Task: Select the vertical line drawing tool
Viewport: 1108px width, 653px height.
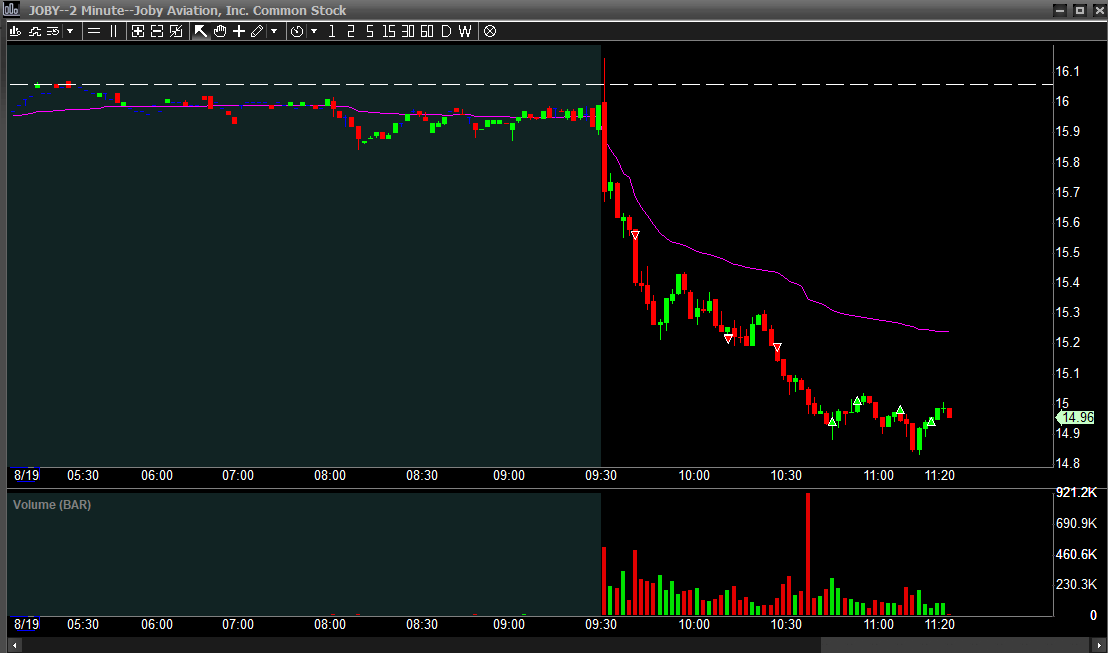Action: pos(113,31)
